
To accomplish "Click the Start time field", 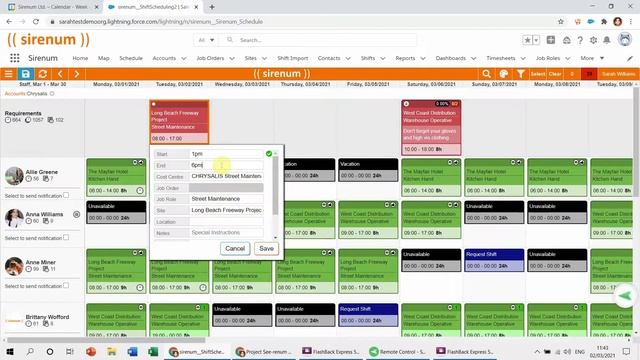I will (x=226, y=154).
